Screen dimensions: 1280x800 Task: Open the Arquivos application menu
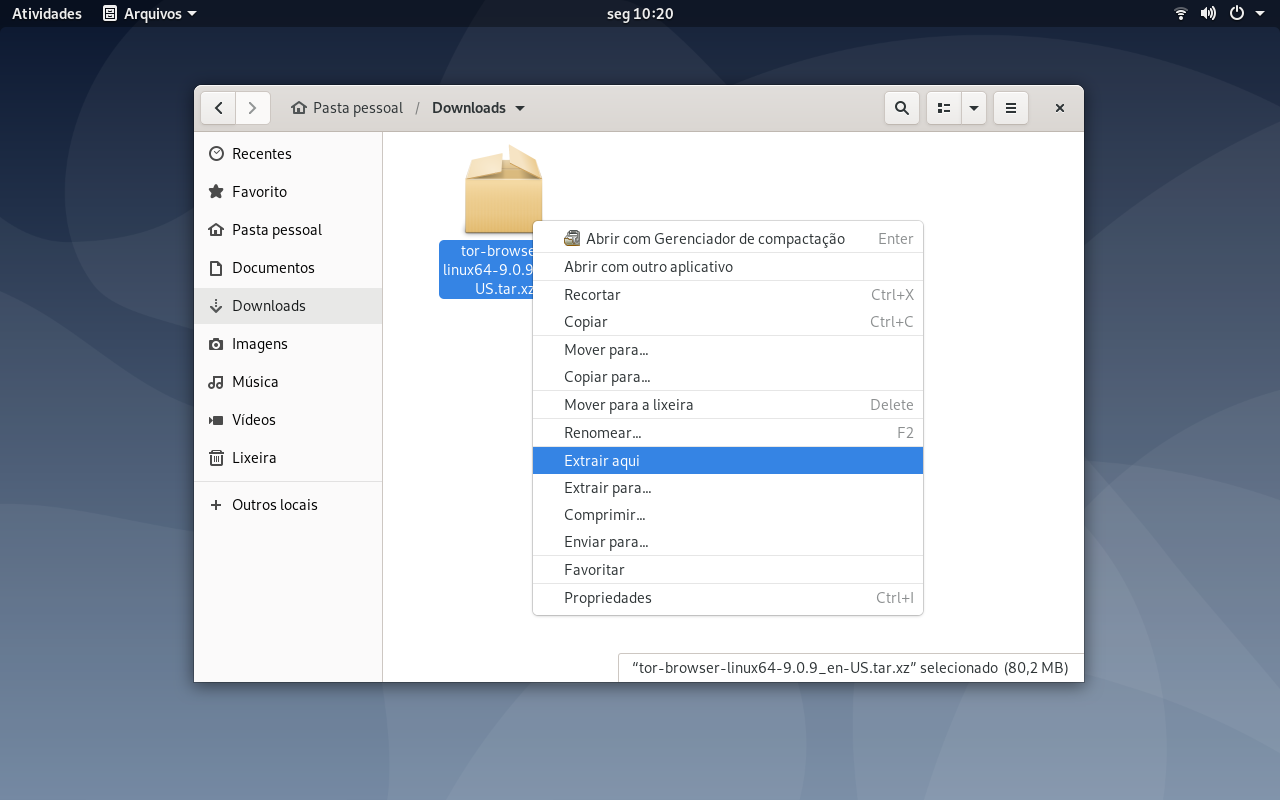click(150, 14)
